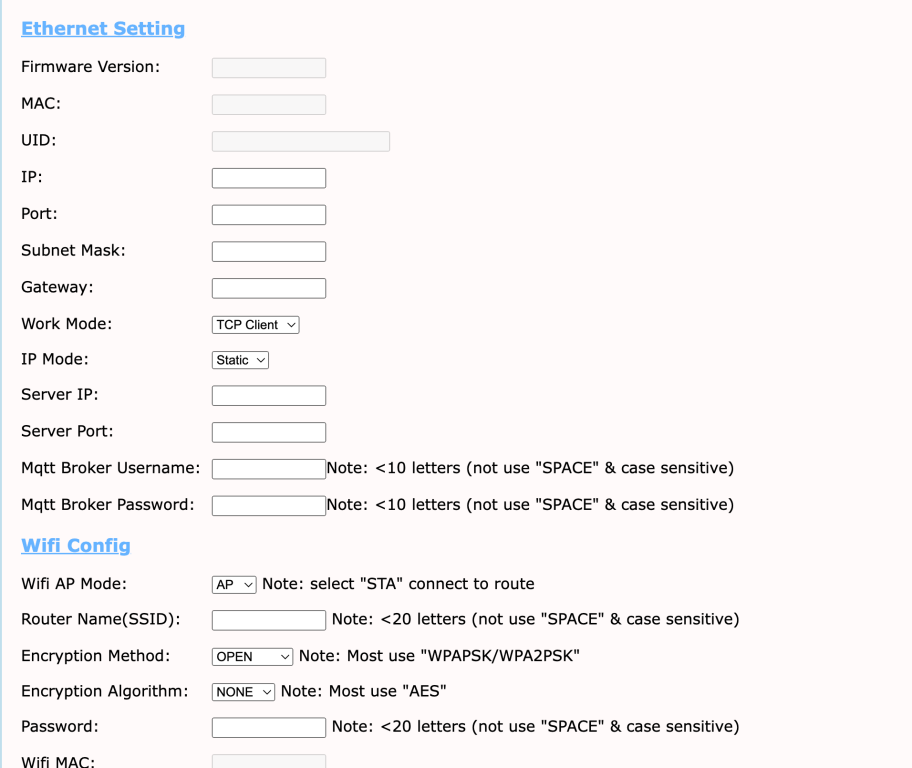This screenshot has height=768, width=912.
Task: Click the disabled Firmware Version field
Action: (x=268, y=68)
